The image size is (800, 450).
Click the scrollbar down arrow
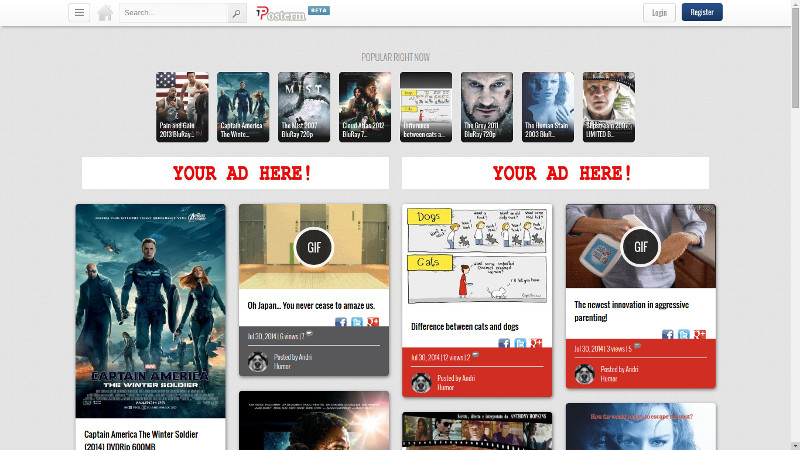click(x=795, y=445)
